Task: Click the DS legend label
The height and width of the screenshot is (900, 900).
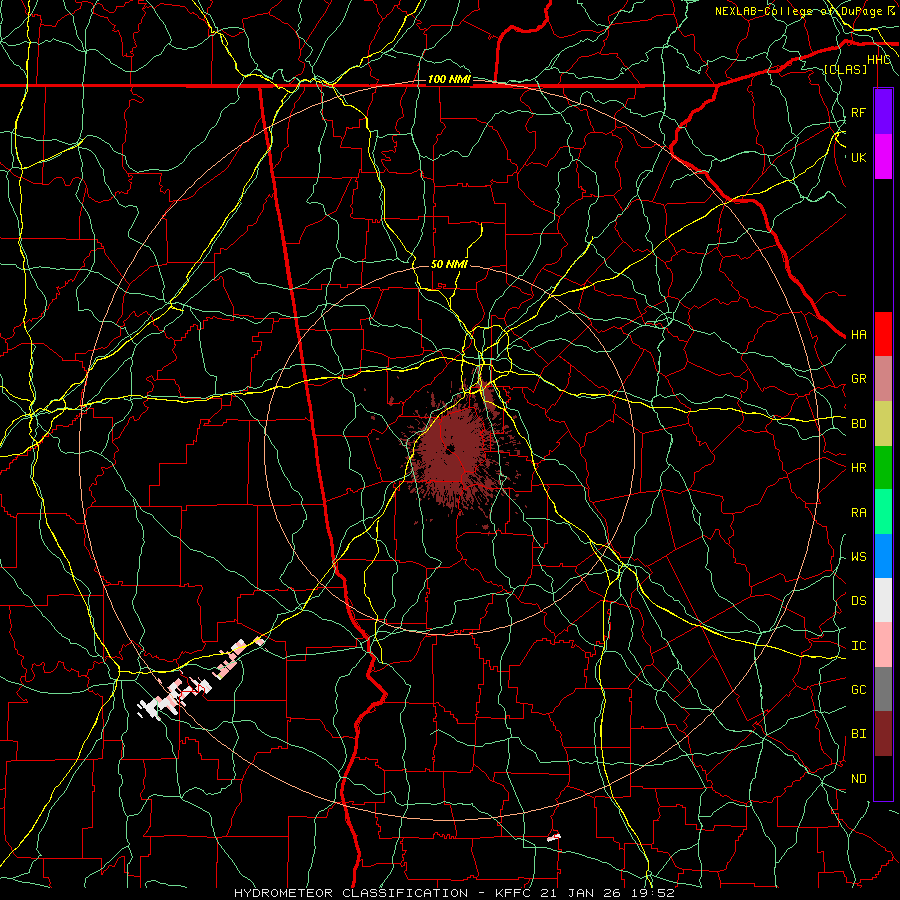Action: [x=858, y=601]
